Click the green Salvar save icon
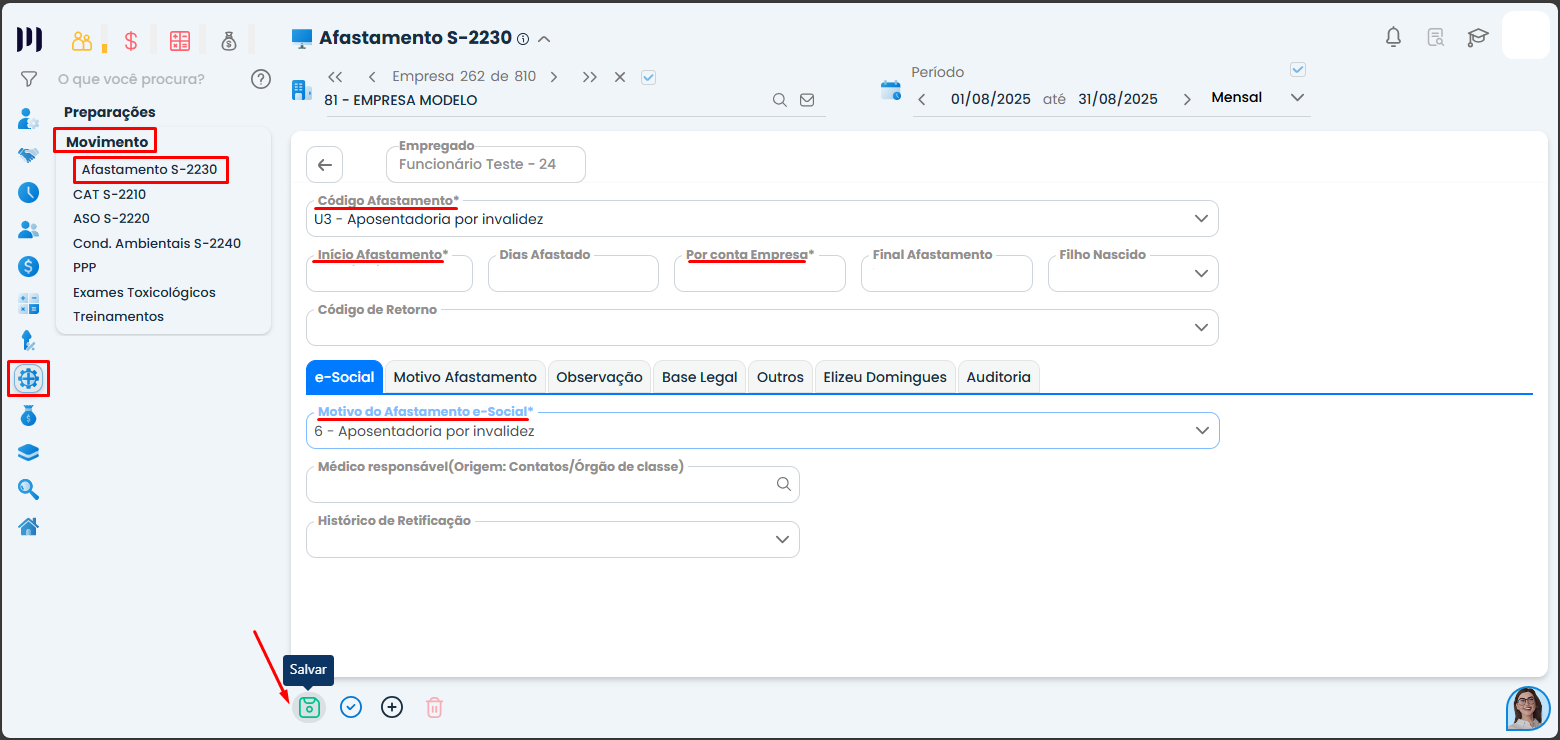Image resolution: width=1560 pixels, height=740 pixels. tap(309, 707)
